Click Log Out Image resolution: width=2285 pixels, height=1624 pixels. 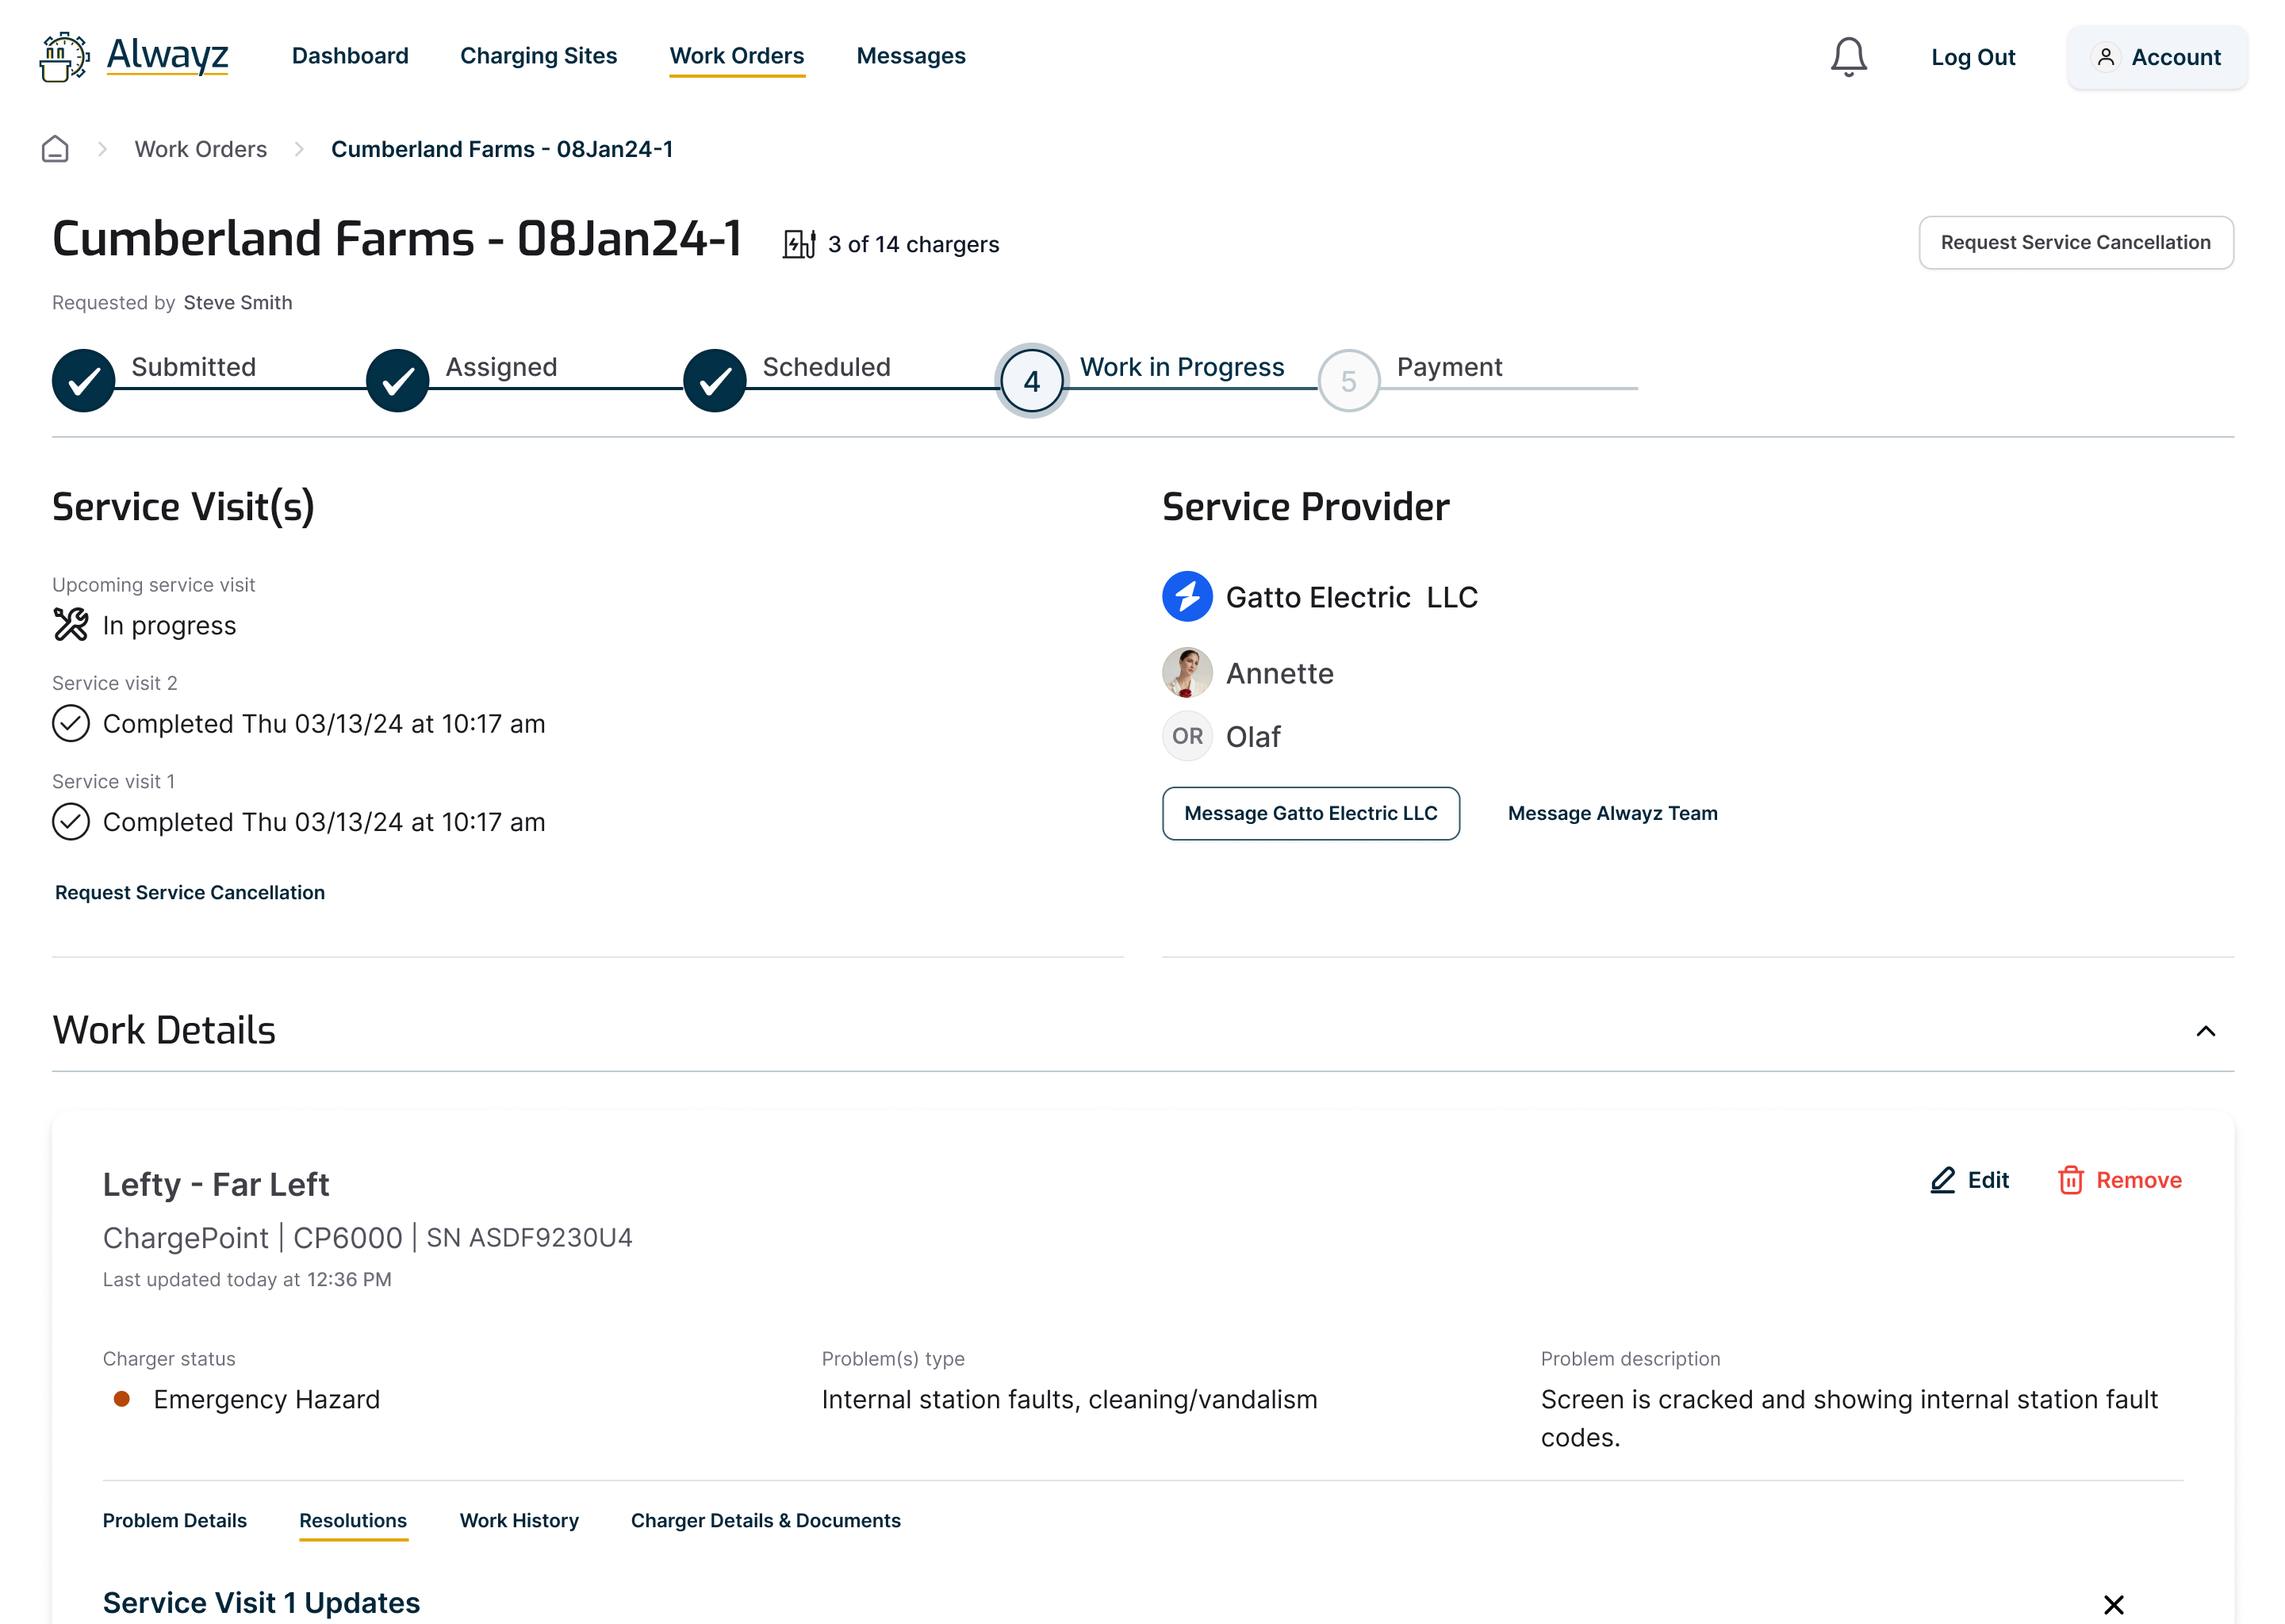[1973, 57]
